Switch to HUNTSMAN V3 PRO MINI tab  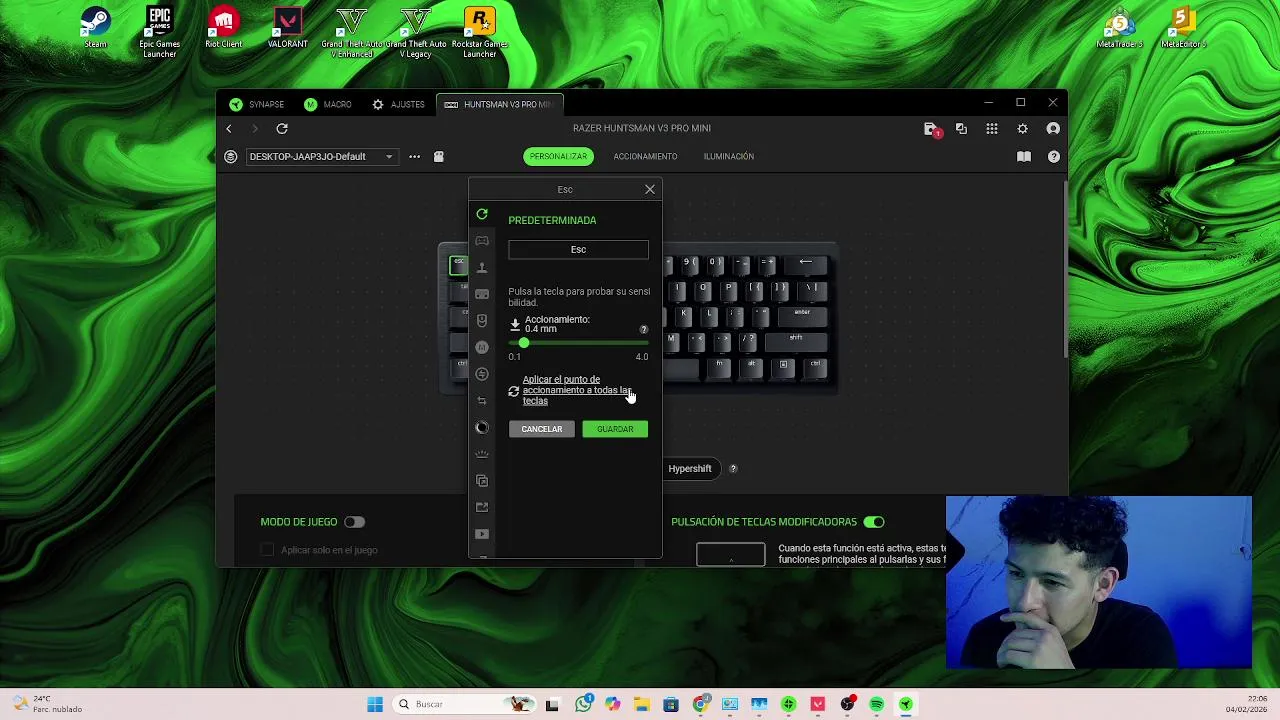tap(498, 104)
